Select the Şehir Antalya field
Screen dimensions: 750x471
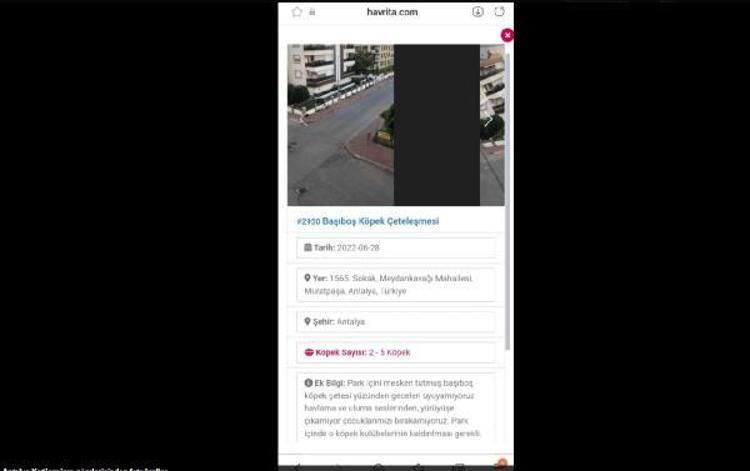396,322
